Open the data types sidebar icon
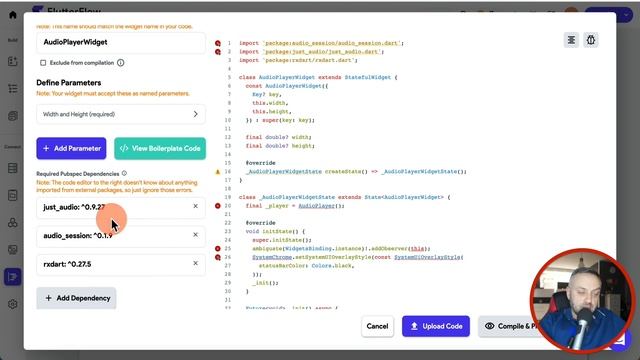The width and height of the screenshot is (640, 360). (x=13, y=196)
